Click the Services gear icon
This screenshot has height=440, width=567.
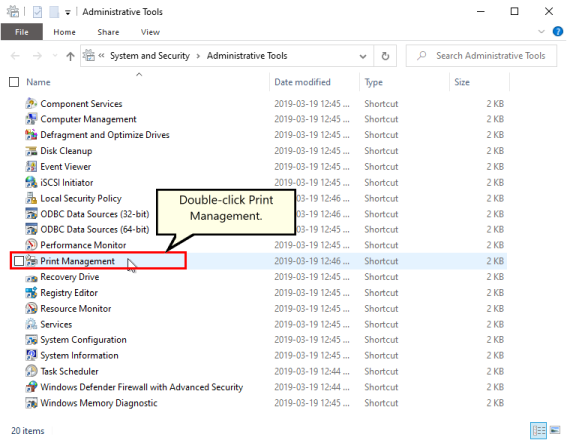(31, 324)
